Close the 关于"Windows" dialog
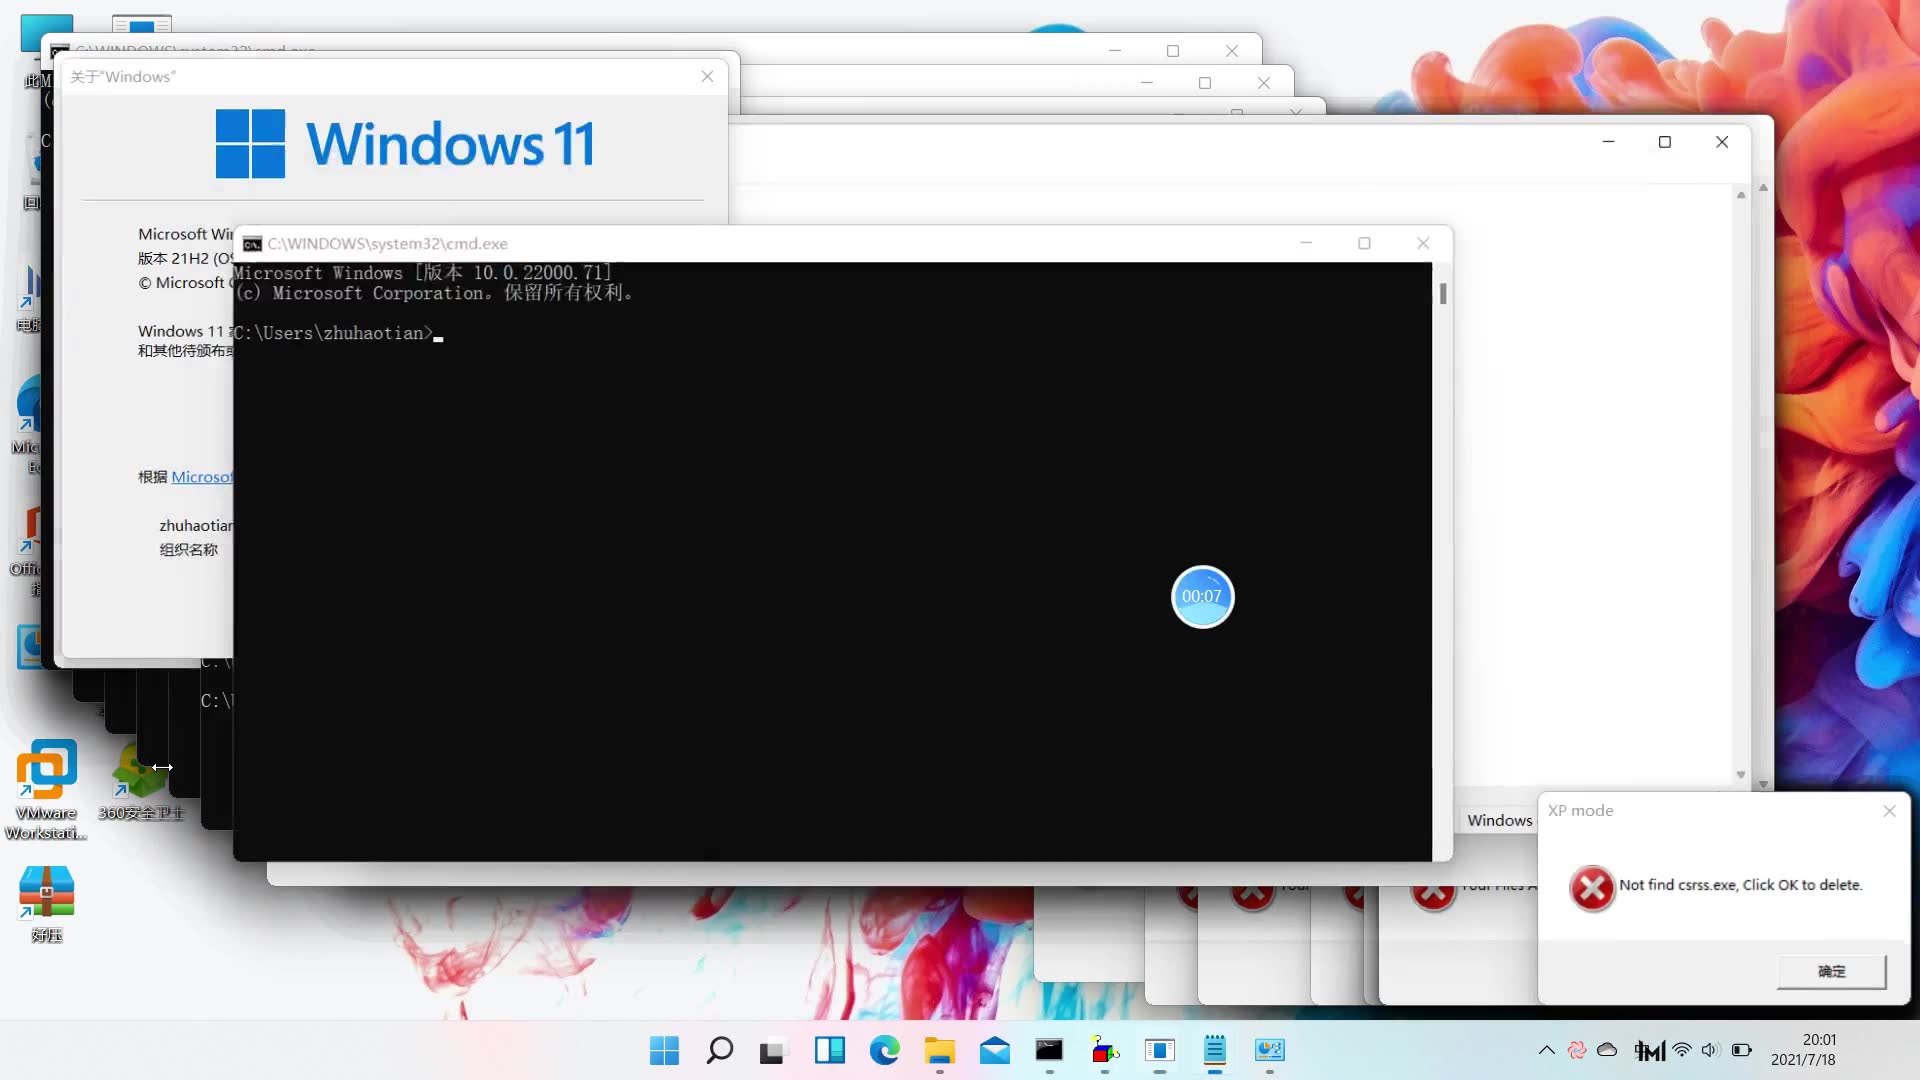The width and height of the screenshot is (1920, 1080). coord(707,76)
